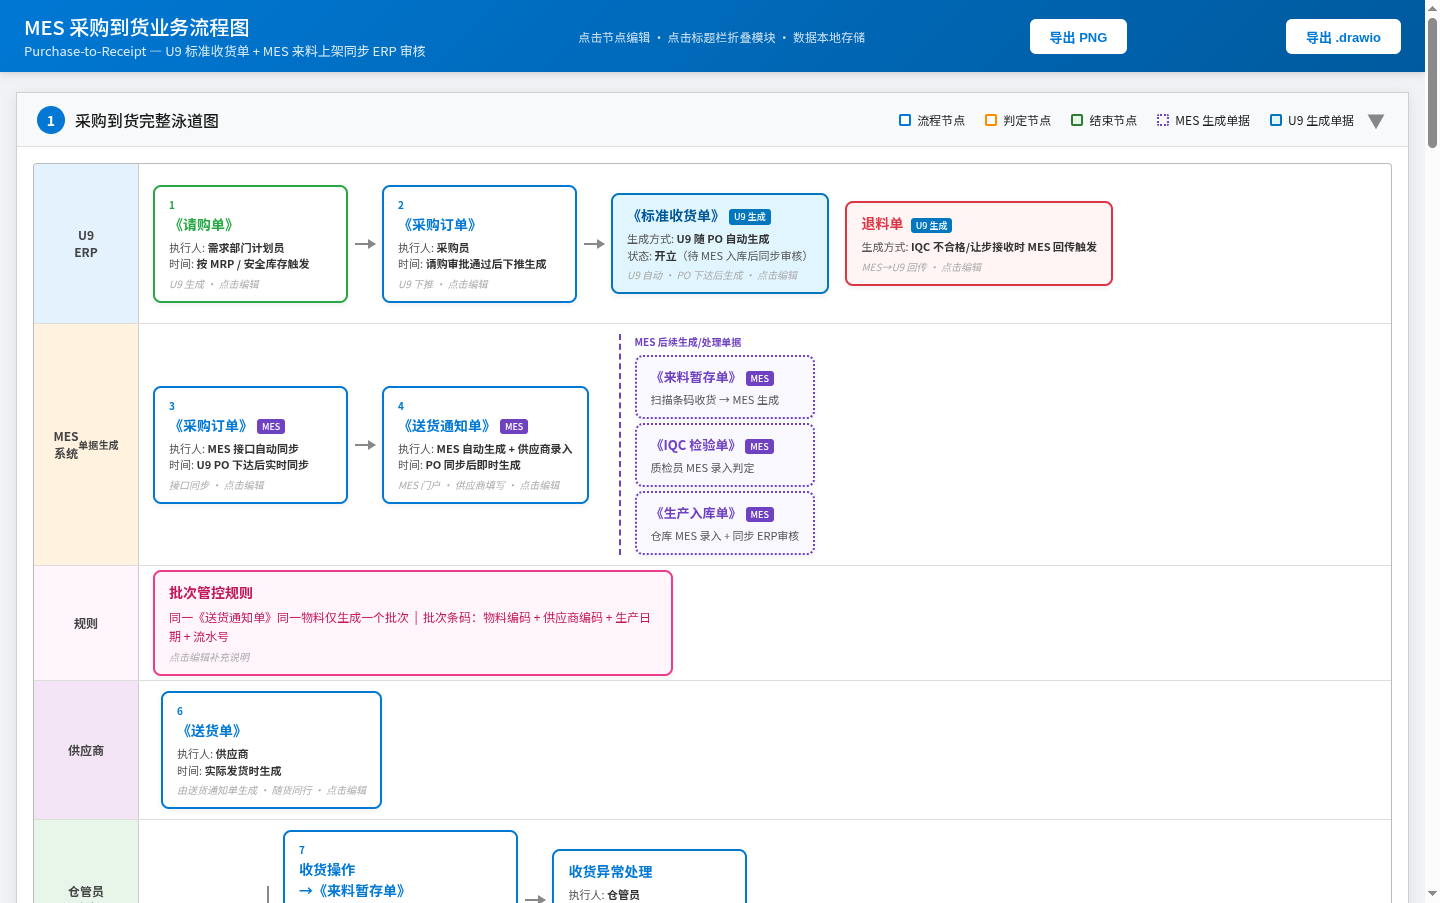
Task: Click MES badge on 生产入库单
Action: tap(760, 515)
